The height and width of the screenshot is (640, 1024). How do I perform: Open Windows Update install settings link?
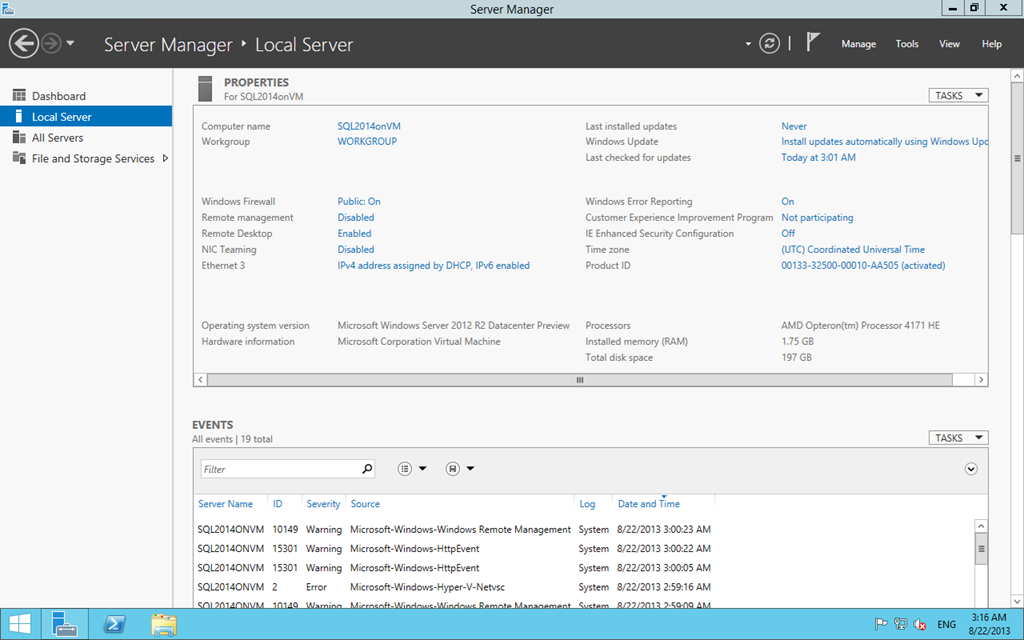(x=884, y=141)
